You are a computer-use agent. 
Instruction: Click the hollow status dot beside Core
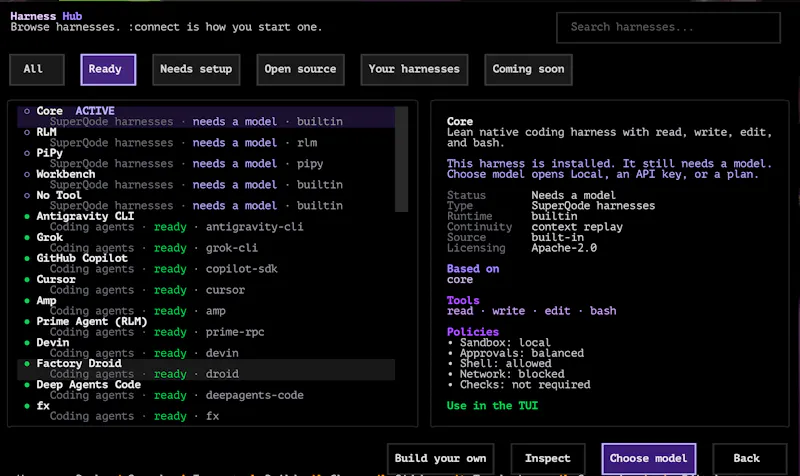[x=27, y=111]
